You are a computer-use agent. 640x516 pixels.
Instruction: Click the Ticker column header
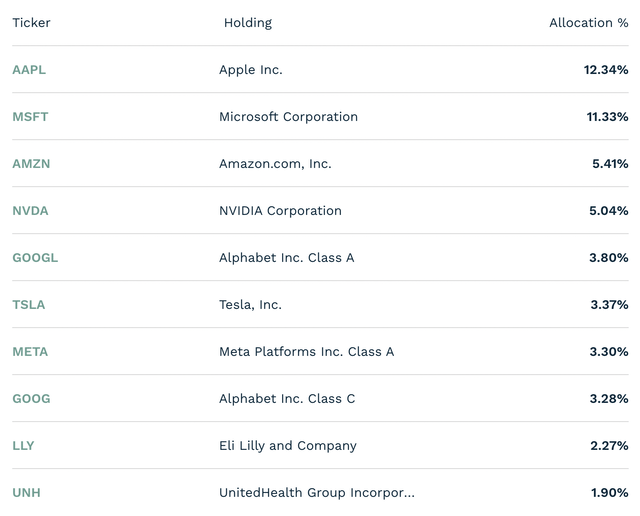tap(31, 22)
